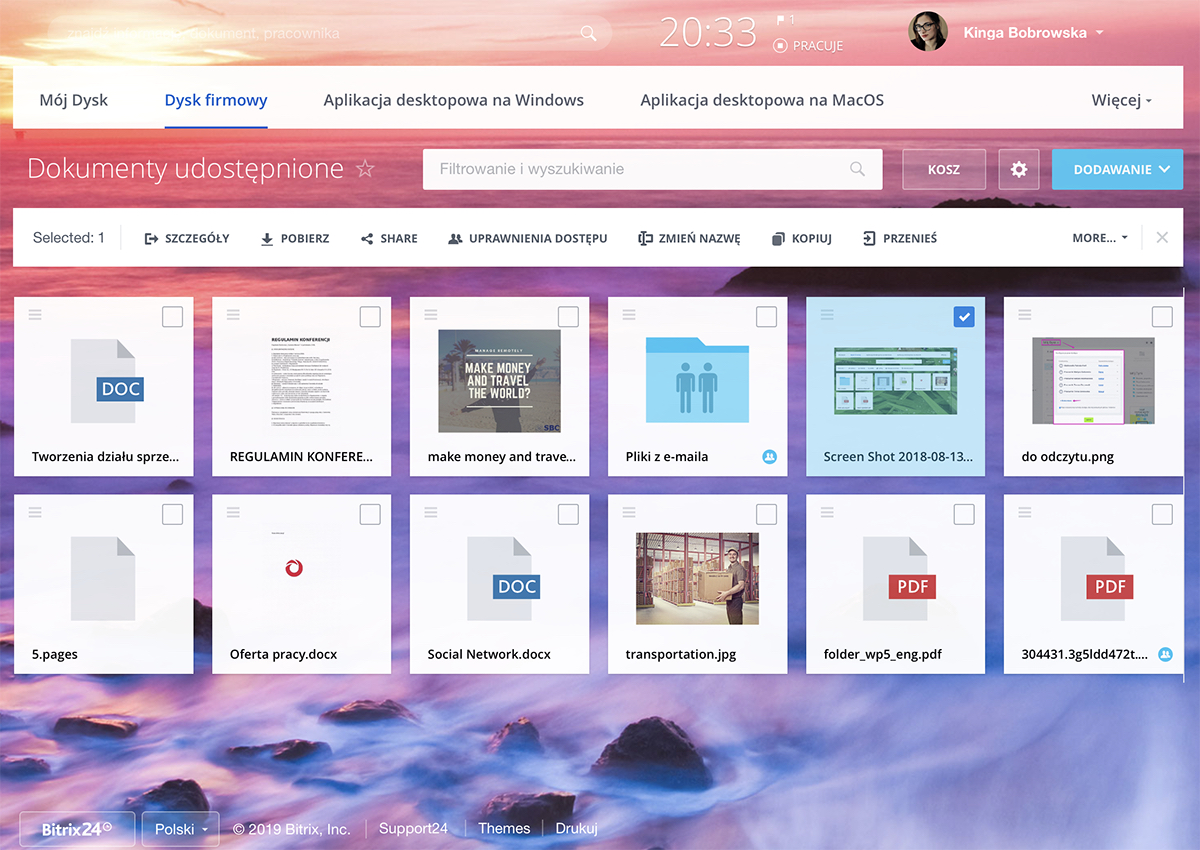Viewport: 1200px width, 850px height.
Task: Click the Pobierz download icon
Action: coord(267,239)
